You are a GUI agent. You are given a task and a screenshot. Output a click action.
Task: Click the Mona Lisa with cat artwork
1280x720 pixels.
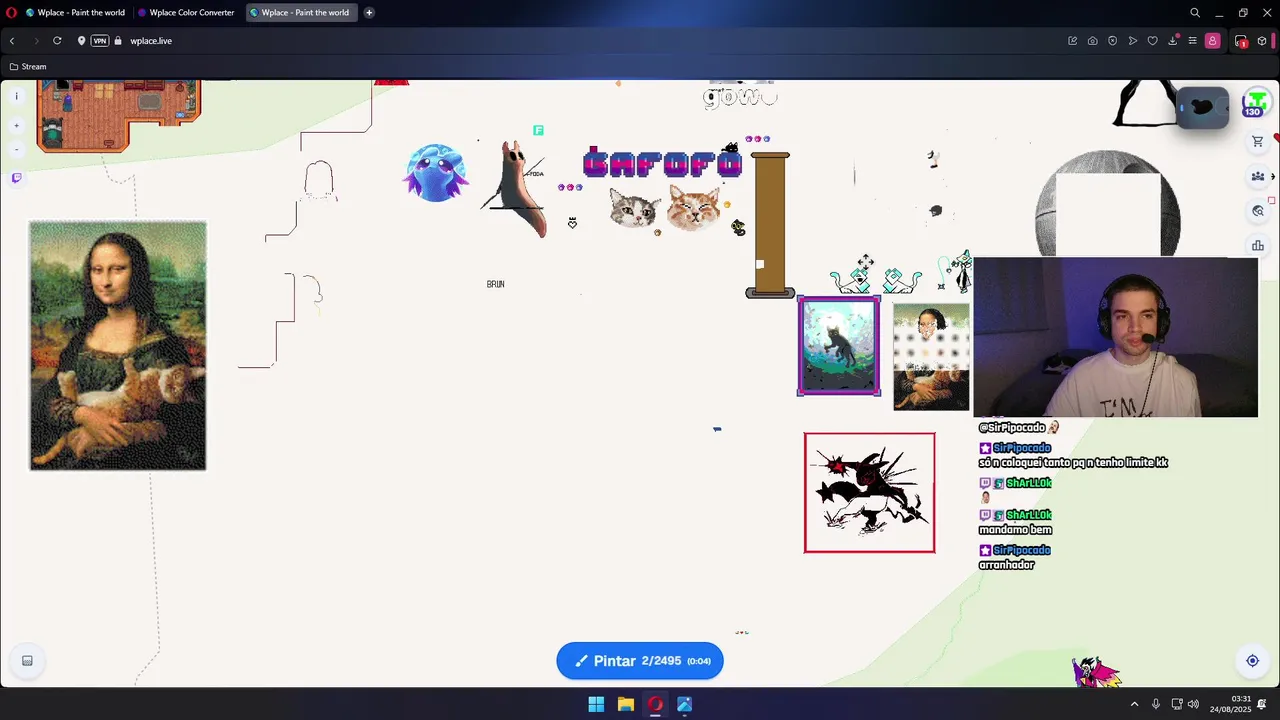pos(118,346)
